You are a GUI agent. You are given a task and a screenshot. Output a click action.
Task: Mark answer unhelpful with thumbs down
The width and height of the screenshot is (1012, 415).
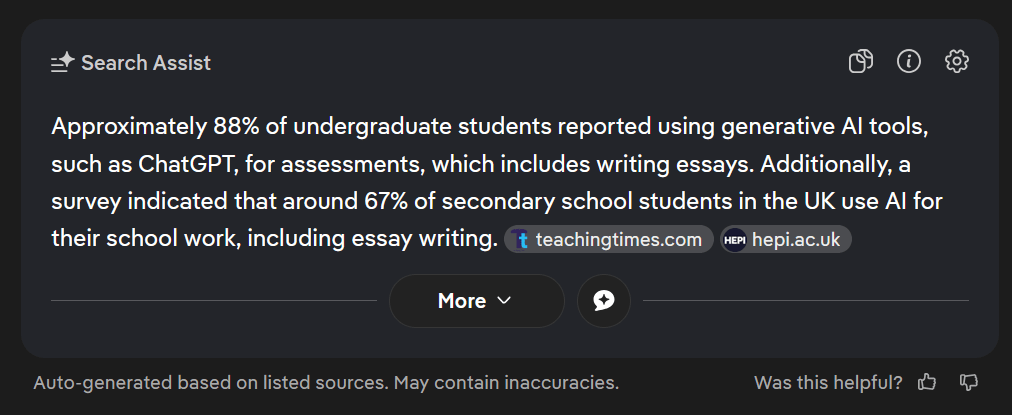pos(968,382)
